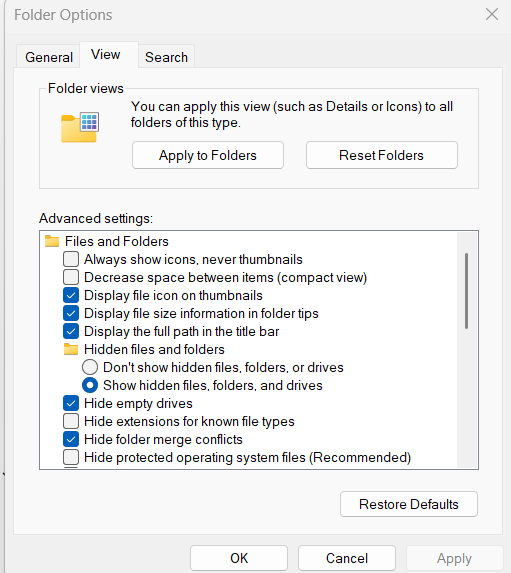Click the Cancel button
511x573 pixels.
pos(347,558)
